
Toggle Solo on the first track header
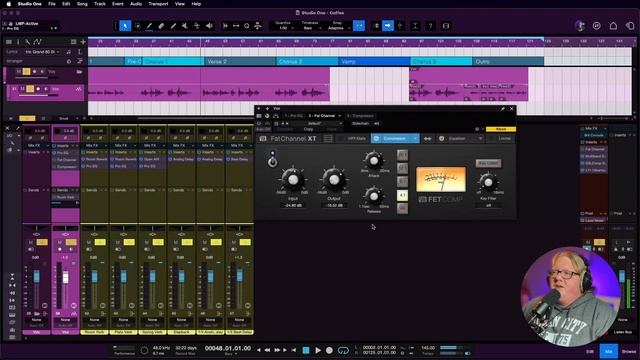[27, 72]
